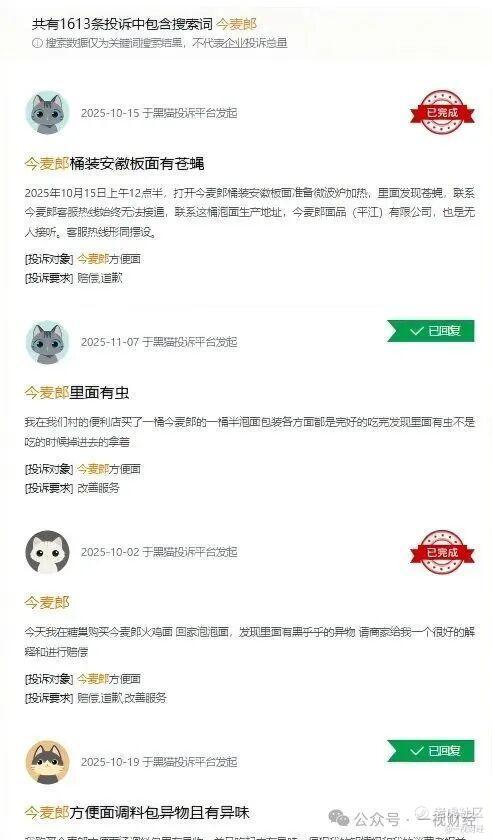The width and height of the screenshot is (492, 840).
Task: Click the gray cat avatar dated 2025-10-15
Action: click(x=47, y=113)
